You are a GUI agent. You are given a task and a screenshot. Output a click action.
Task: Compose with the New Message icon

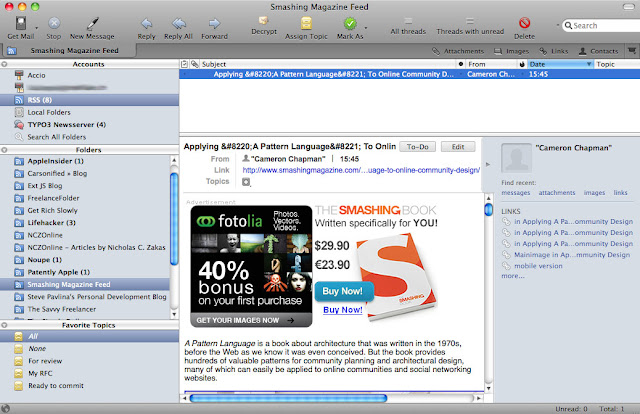pyautogui.click(x=92, y=23)
